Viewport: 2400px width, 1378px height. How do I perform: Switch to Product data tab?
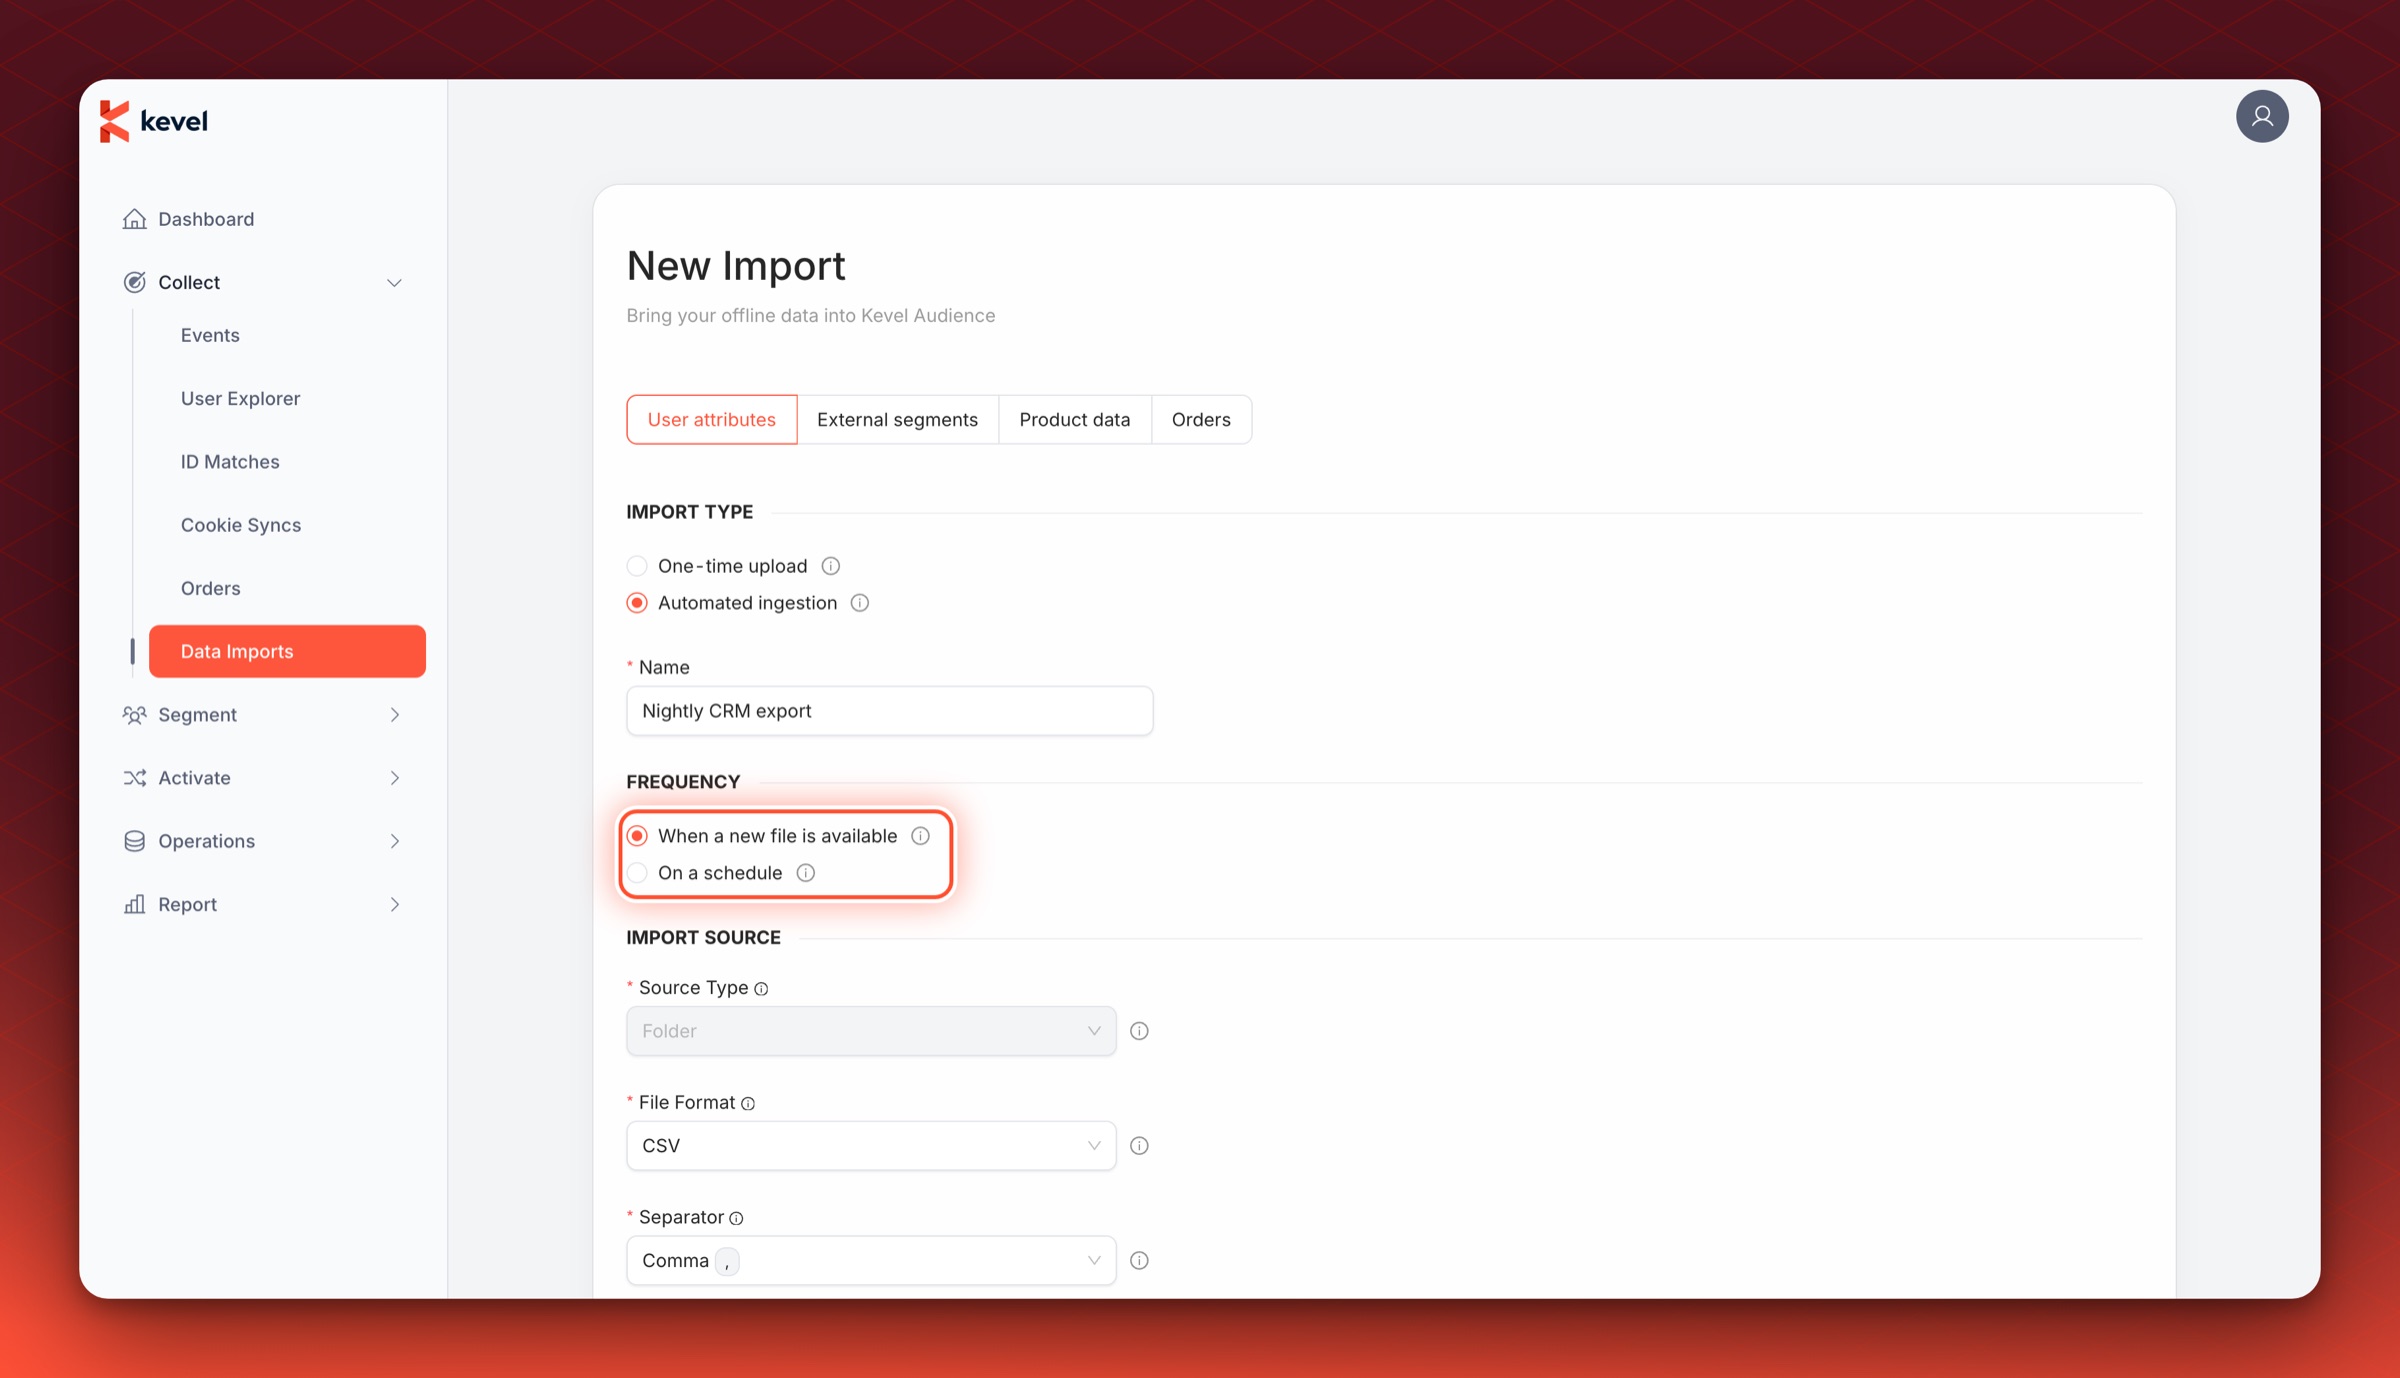pos(1075,420)
